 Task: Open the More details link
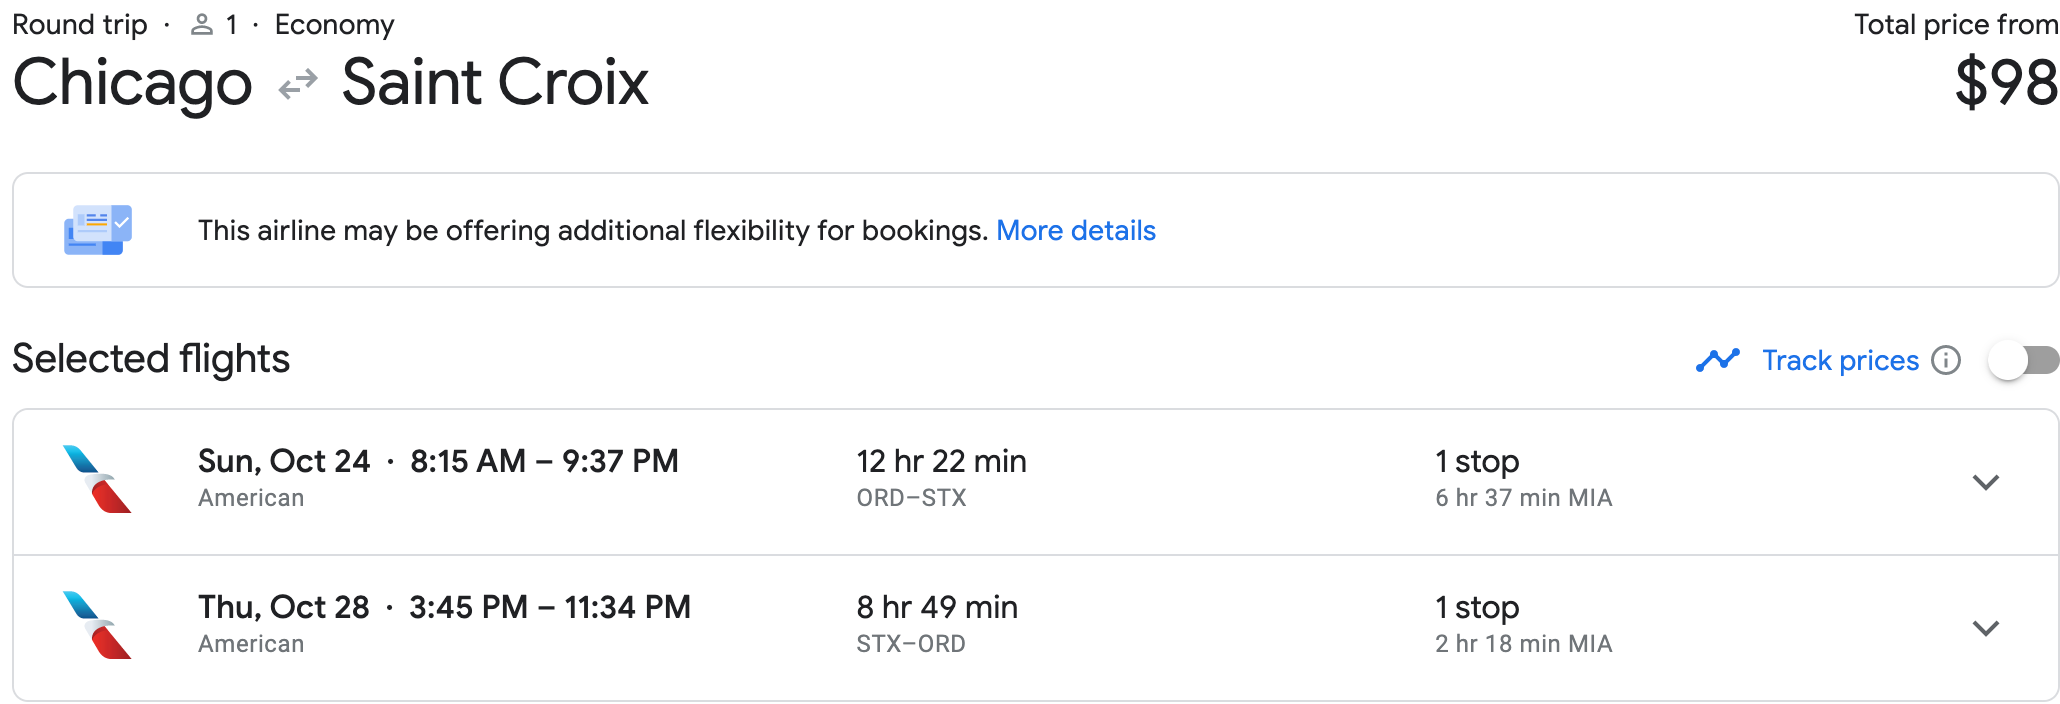click(1076, 231)
